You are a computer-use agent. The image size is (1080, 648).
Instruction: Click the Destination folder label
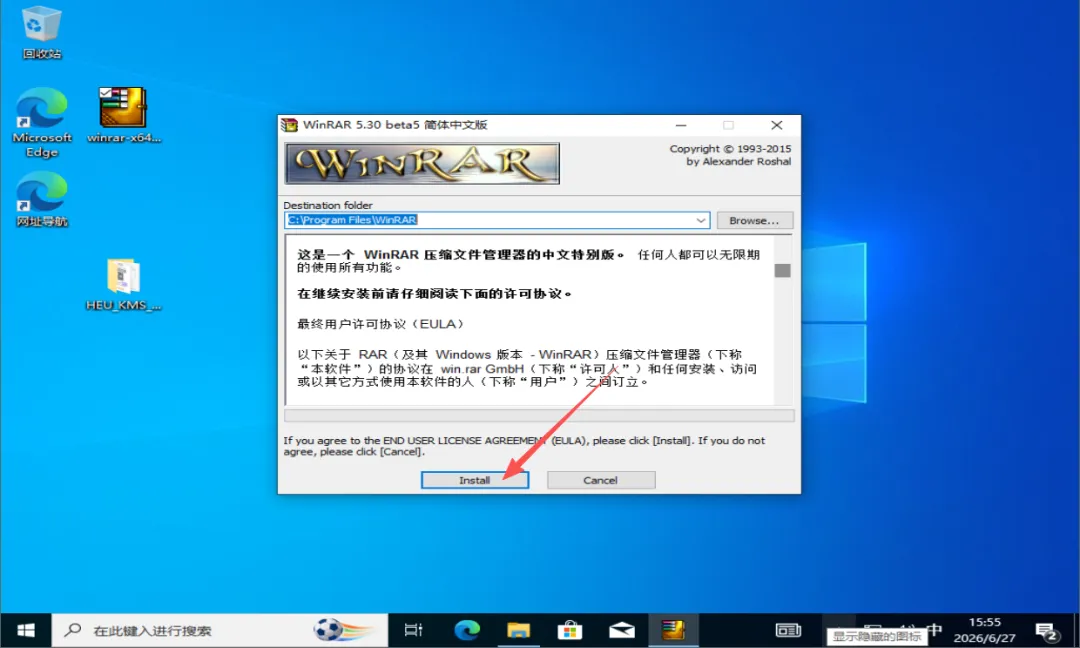pyautogui.click(x=328, y=205)
